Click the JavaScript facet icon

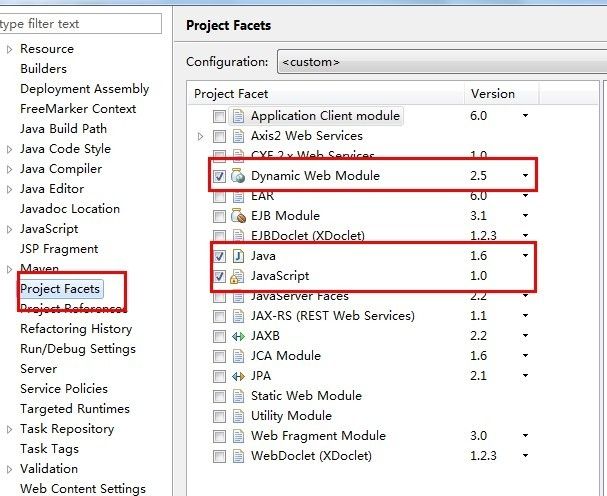click(238, 276)
